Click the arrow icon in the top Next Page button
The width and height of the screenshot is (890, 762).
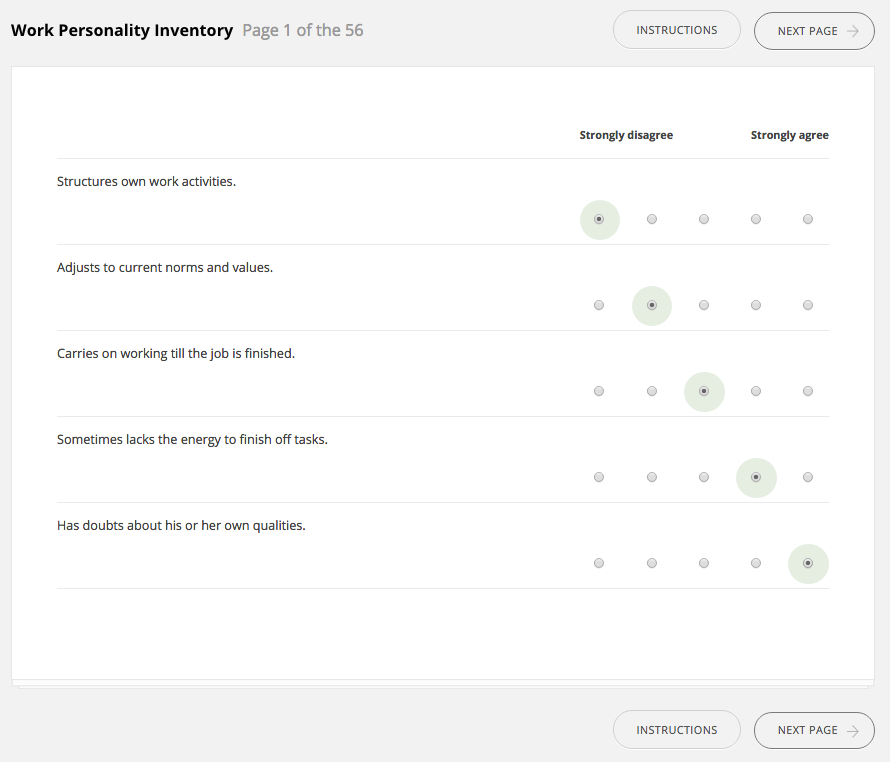coord(852,31)
